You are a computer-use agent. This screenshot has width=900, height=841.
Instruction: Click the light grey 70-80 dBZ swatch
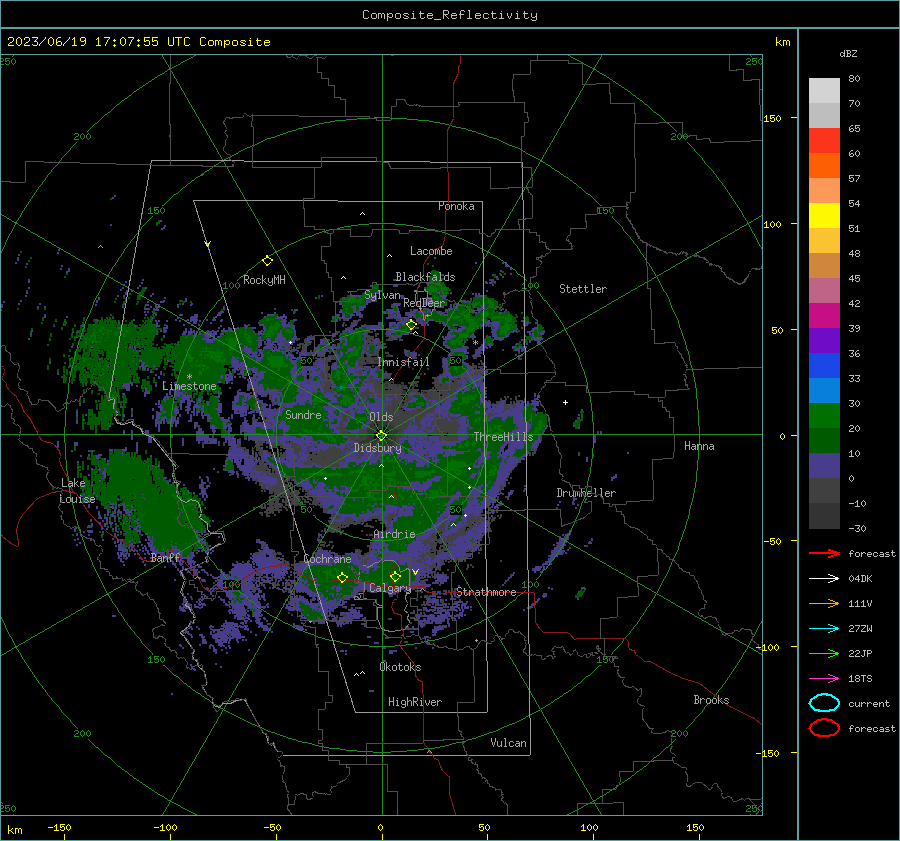(824, 91)
